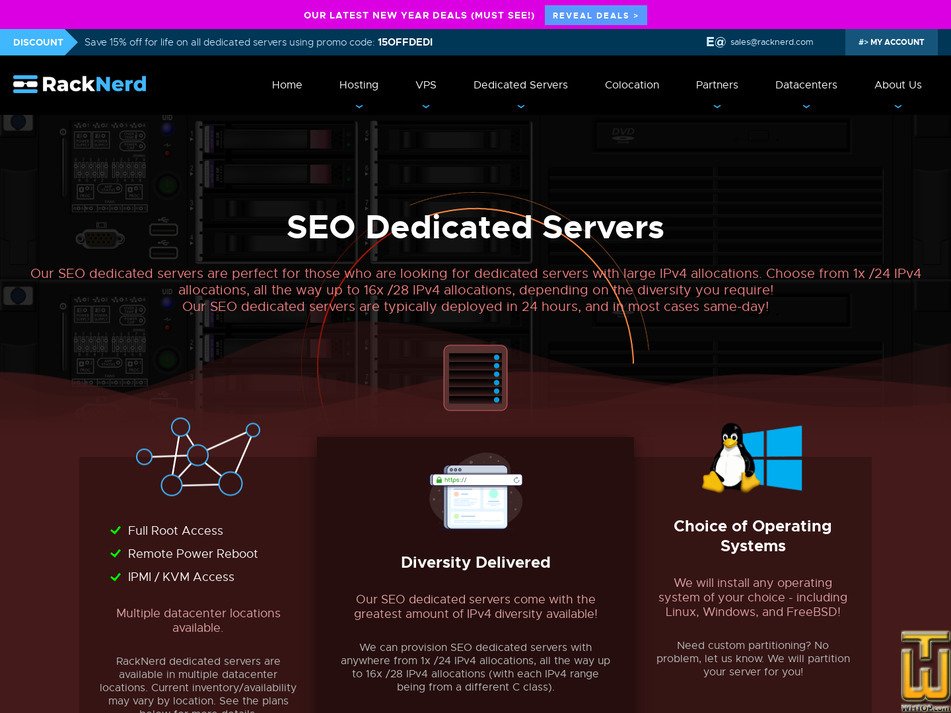The width and height of the screenshot is (951, 713).
Task: Click the Full Root Access text
Action: (175, 531)
